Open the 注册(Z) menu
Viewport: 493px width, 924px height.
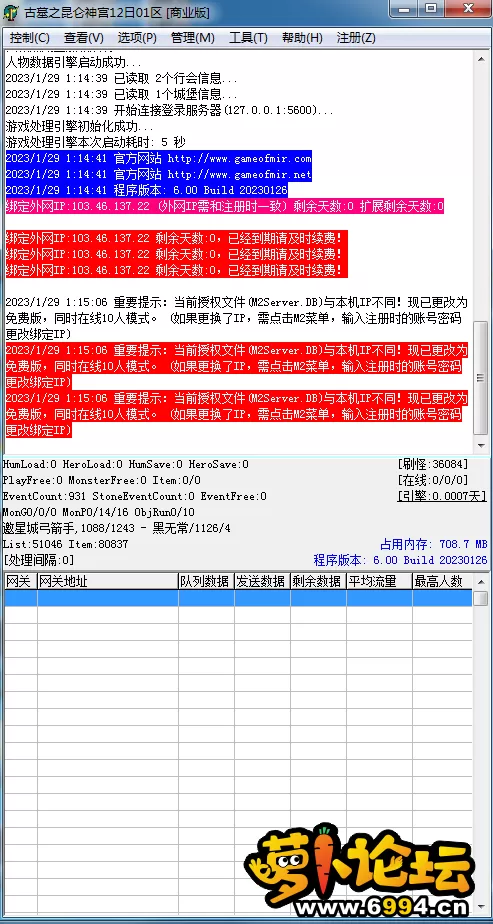pyautogui.click(x=356, y=38)
